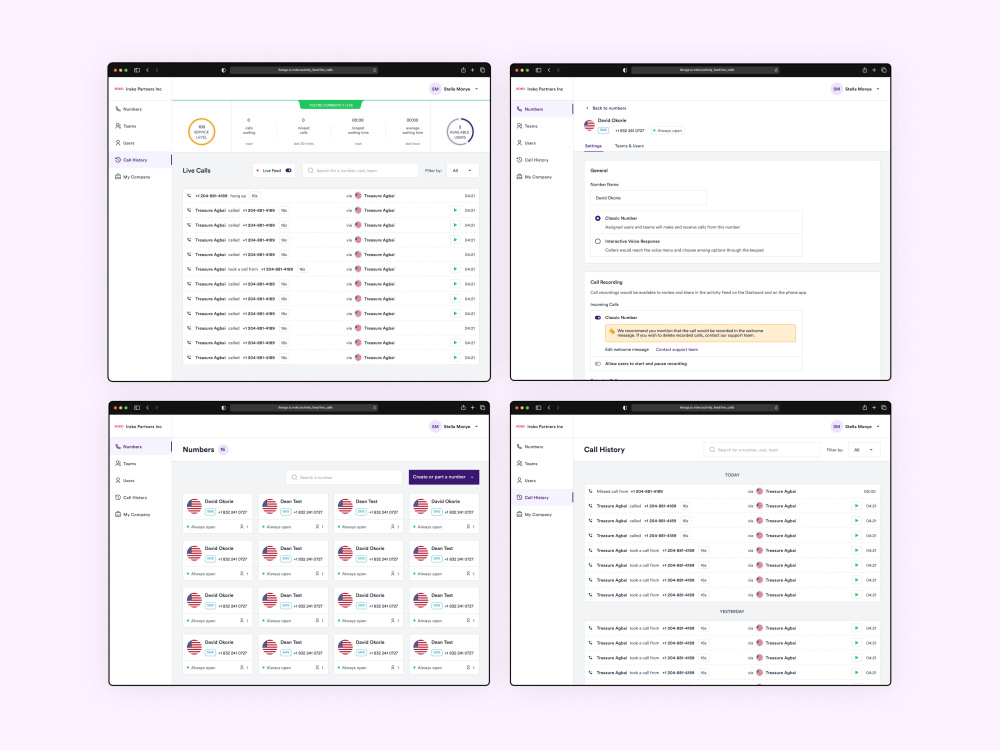Select the Classic Number radio option under General
This screenshot has height=750, width=1000.
point(598,218)
